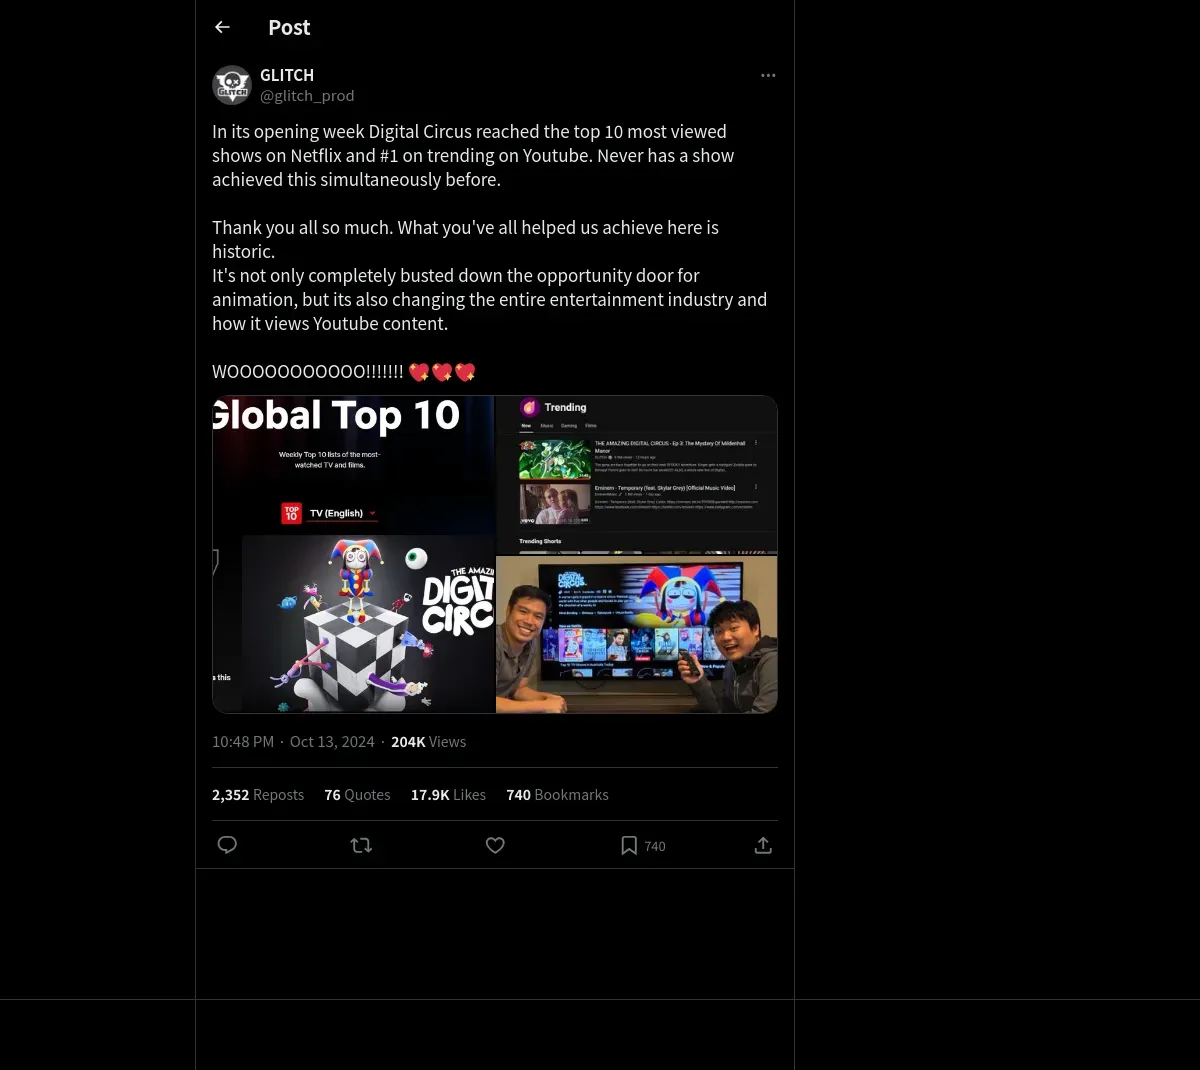Bookmark the post with 740 saves
The image size is (1200, 1070).
click(x=642, y=845)
